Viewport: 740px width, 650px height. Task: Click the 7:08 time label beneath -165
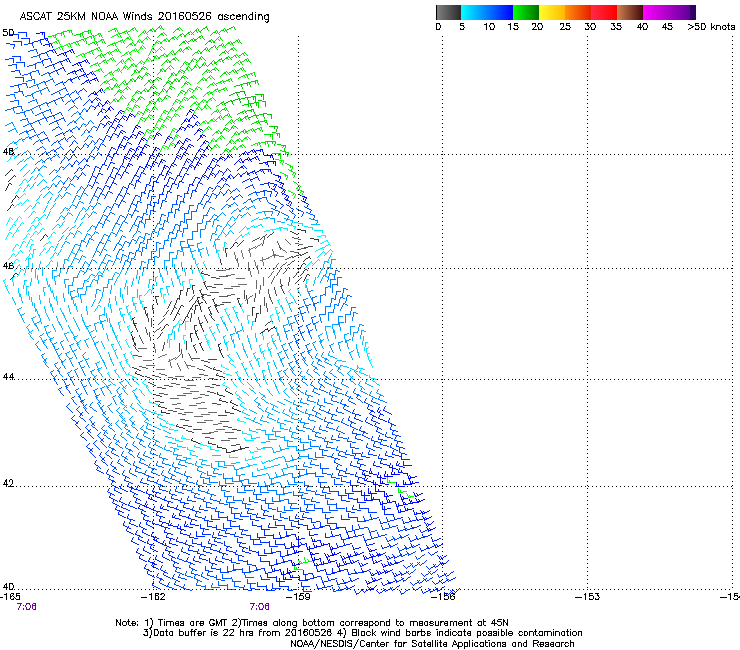(26, 607)
